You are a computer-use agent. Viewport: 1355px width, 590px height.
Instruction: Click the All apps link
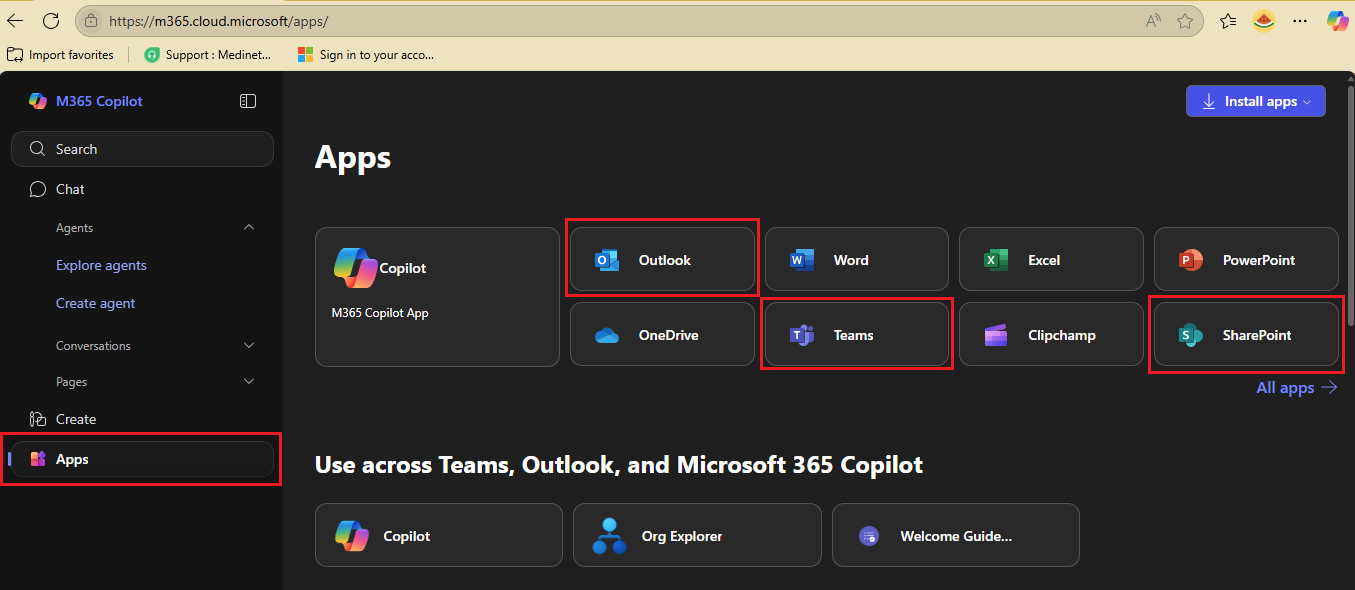tap(1296, 388)
